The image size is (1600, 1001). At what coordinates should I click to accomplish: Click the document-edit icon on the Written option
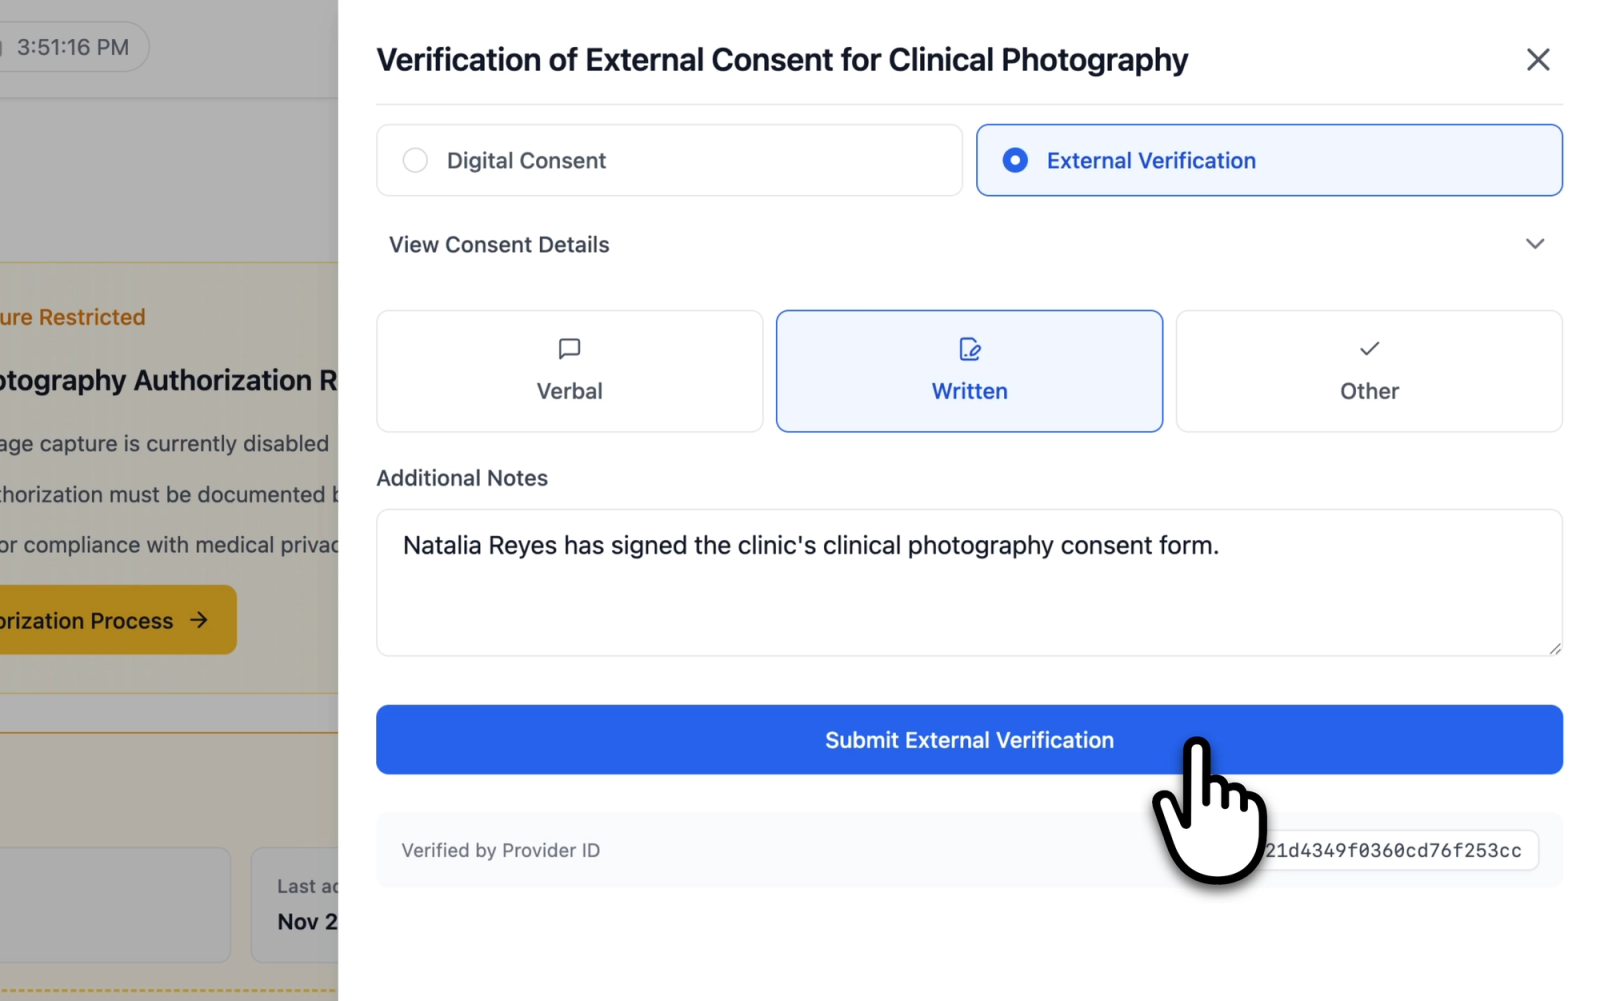[x=969, y=349]
